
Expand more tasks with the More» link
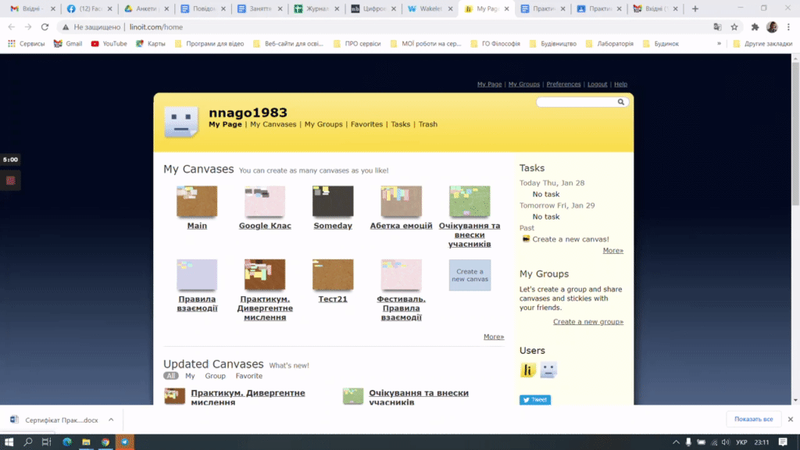click(612, 251)
